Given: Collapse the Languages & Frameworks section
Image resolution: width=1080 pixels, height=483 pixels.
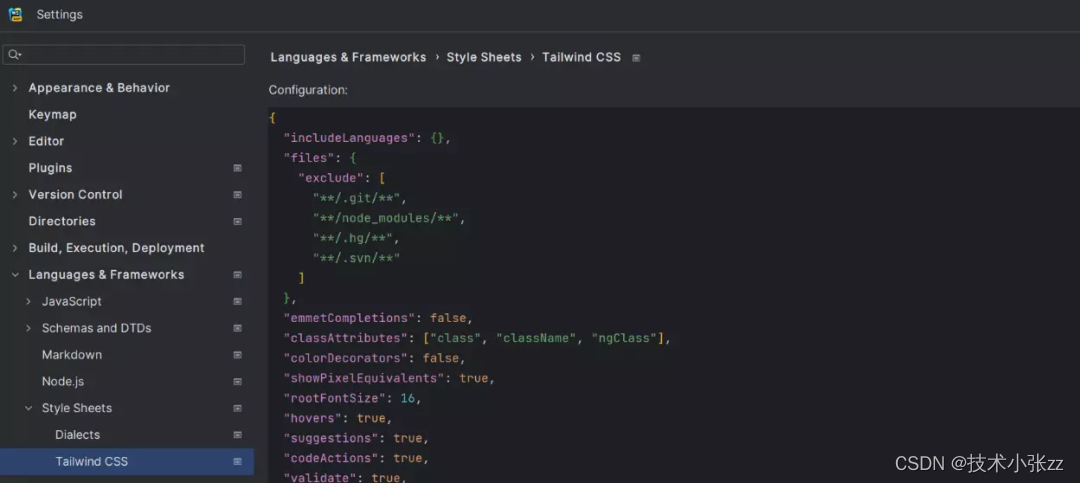Looking at the screenshot, I should click(x=15, y=275).
